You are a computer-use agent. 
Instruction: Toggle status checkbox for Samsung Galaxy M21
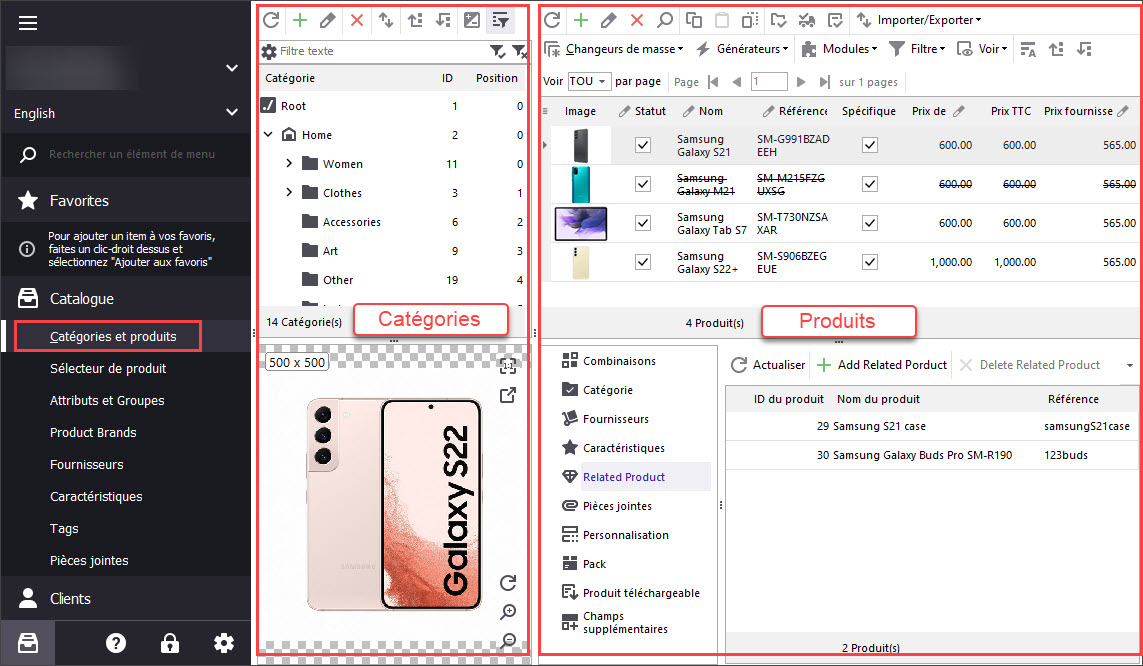[x=642, y=184]
